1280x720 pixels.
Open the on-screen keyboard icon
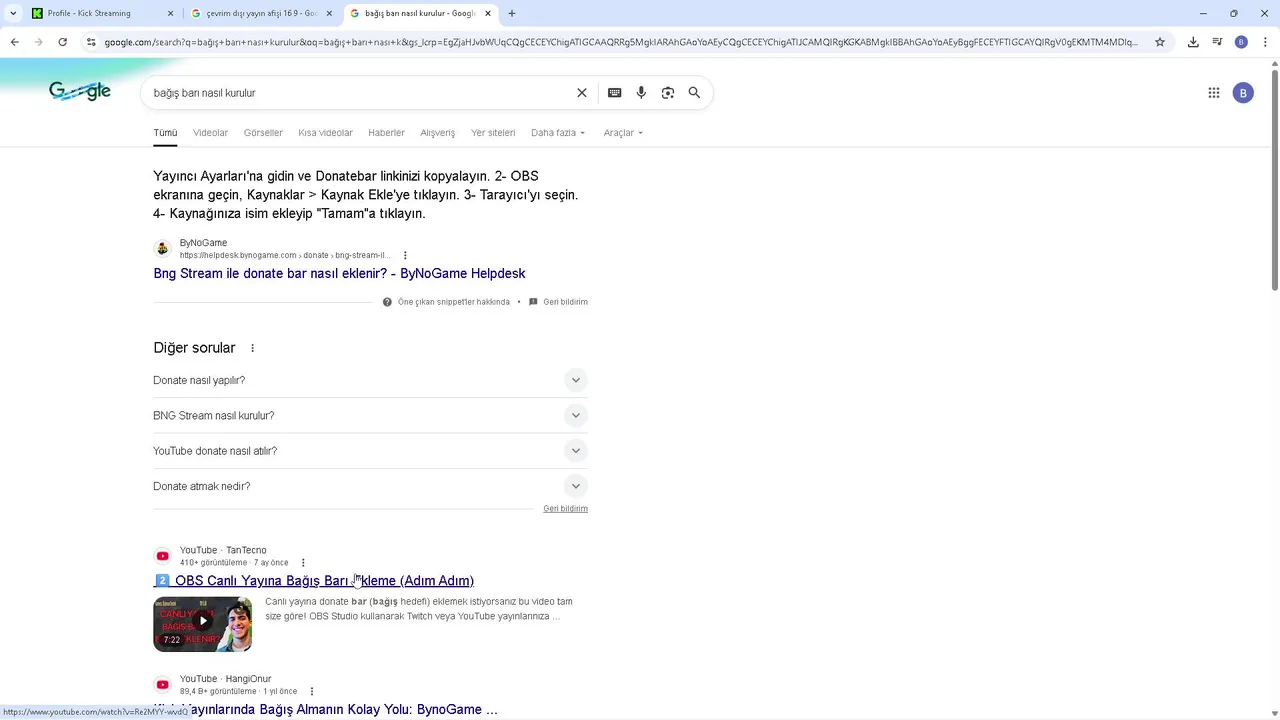point(615,93)
